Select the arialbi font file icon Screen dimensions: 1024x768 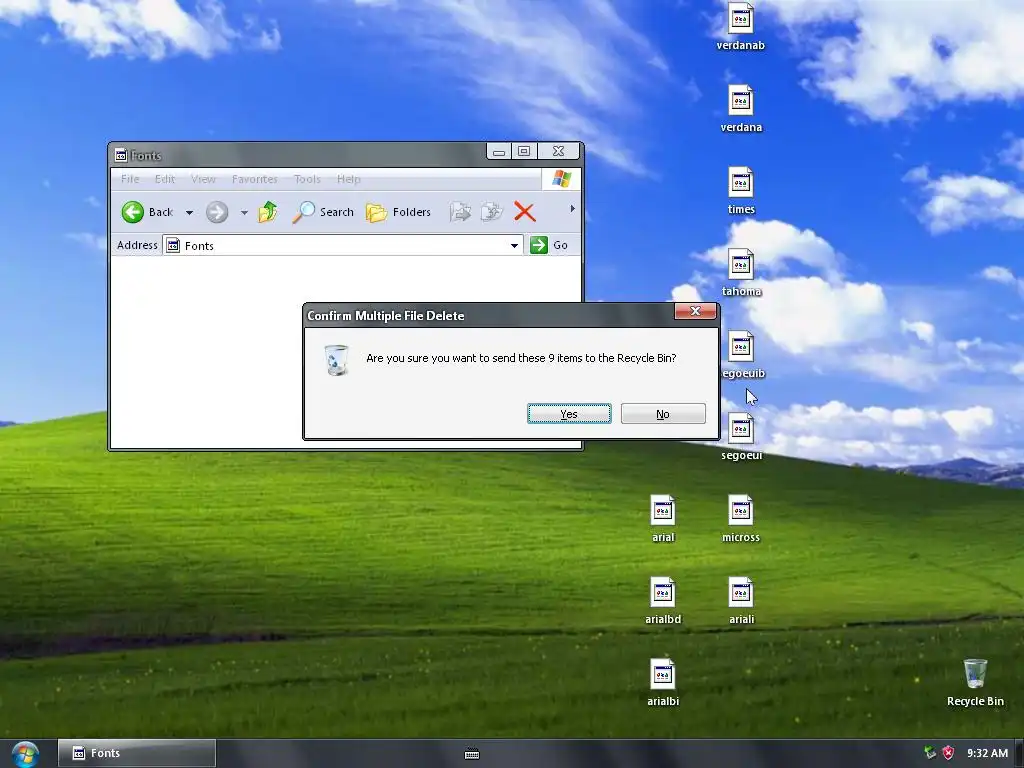[663, 675]
